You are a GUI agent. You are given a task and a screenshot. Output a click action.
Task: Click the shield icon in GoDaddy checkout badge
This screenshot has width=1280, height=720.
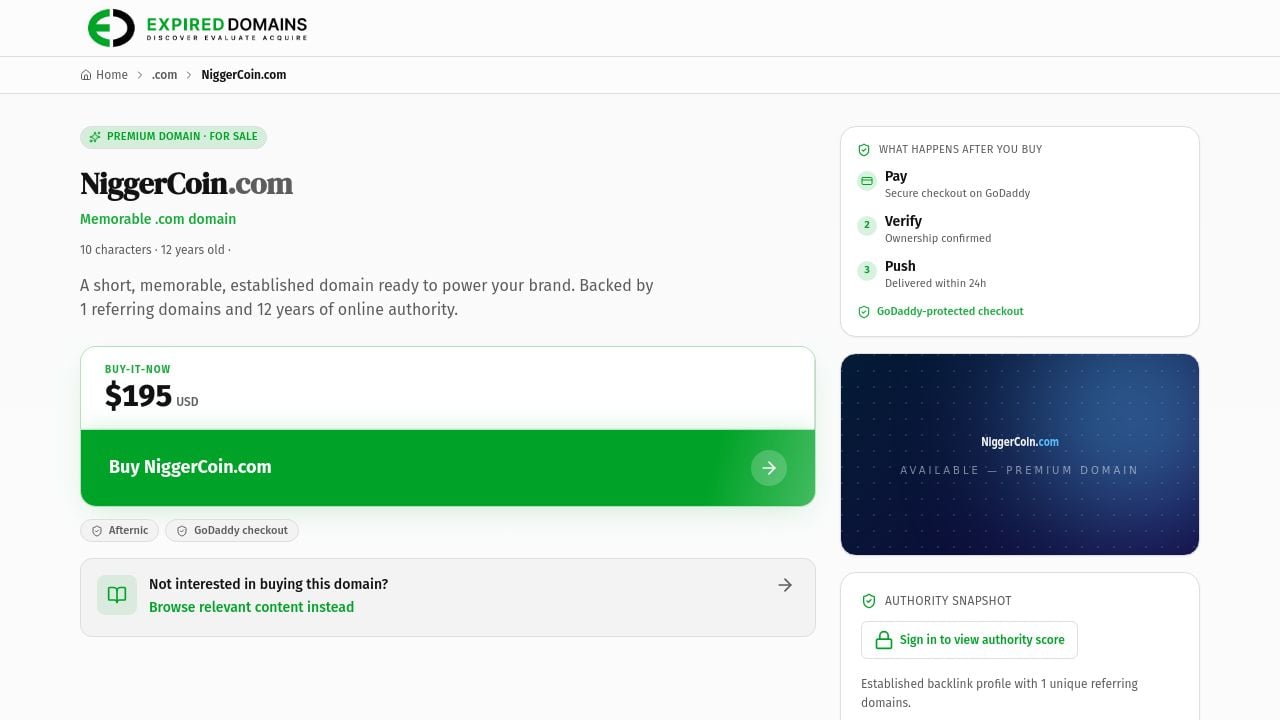(182, 531)
